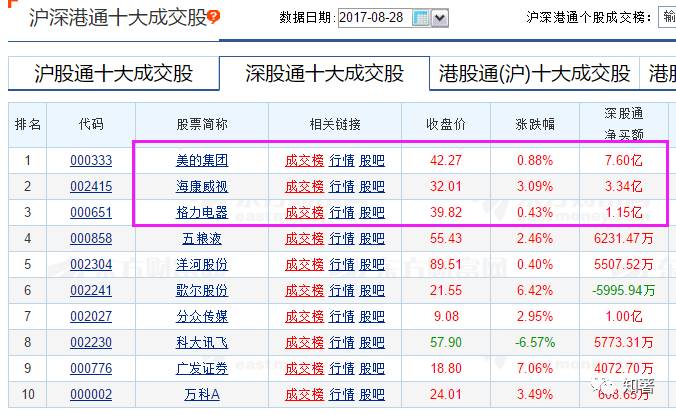Image resolution: width=676 pixels, height=415 pixels.
Task: Click the 涨跌幅 column header
Action: tap(535, 125)
